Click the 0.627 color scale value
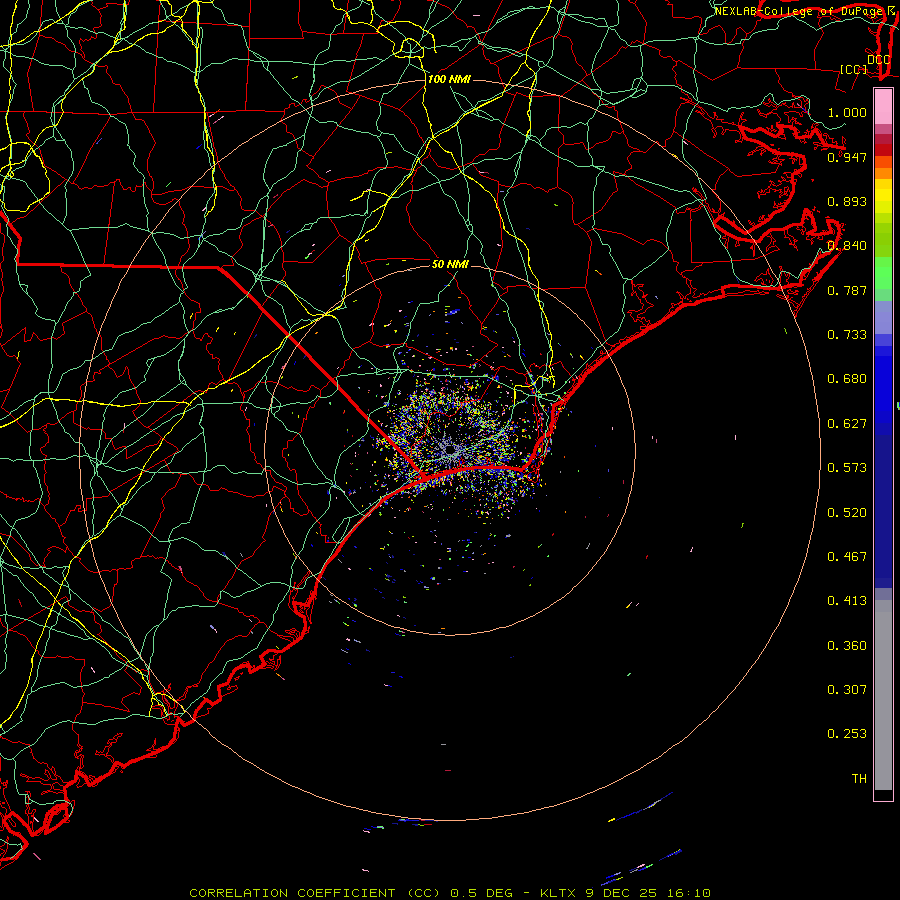Screen dimensions: 900x900 click(x=847, y=424)
